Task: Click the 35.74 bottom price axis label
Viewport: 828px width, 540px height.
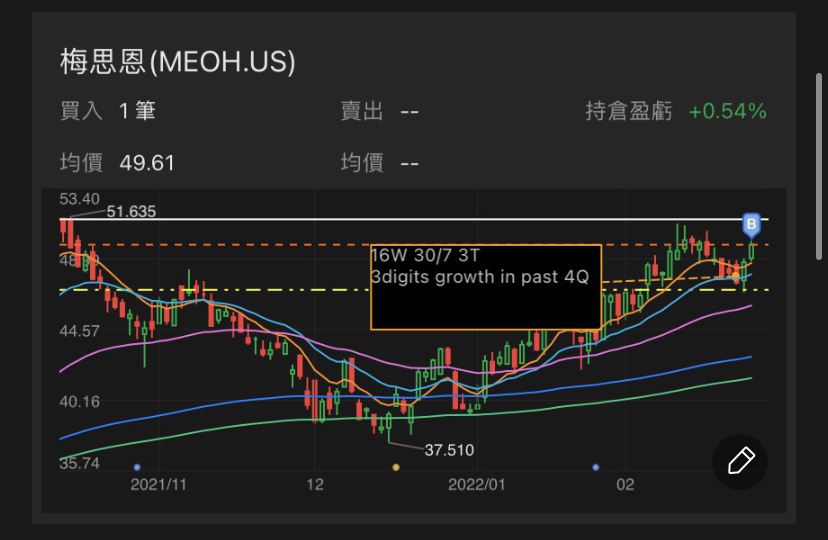Action: tap(80, 463)
